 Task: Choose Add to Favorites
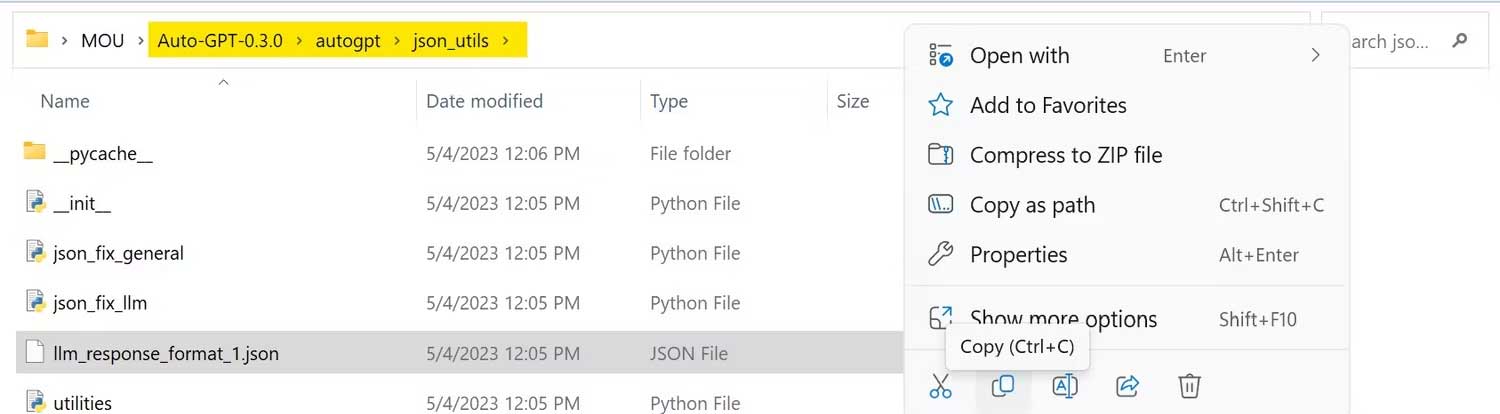(1047, 105)
